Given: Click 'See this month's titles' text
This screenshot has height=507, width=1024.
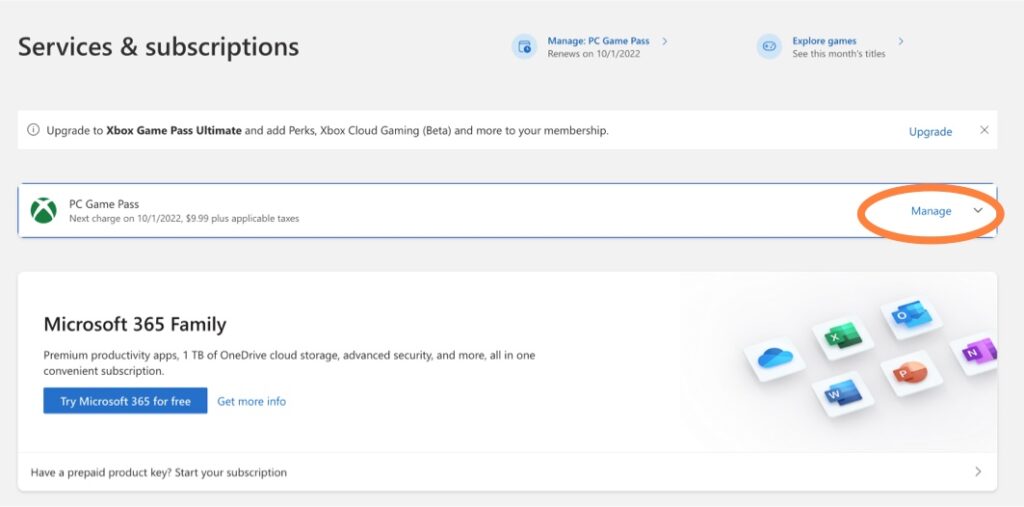Looking at the screenshot, I should coord(839,54).
